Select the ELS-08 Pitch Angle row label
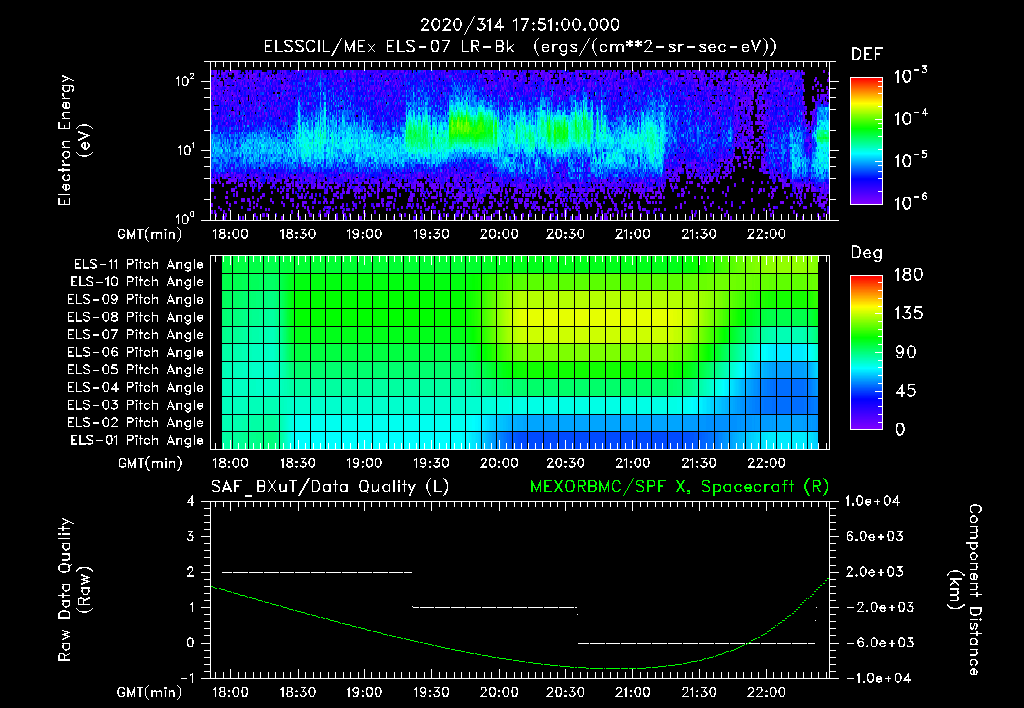 (x=136, y=317)
